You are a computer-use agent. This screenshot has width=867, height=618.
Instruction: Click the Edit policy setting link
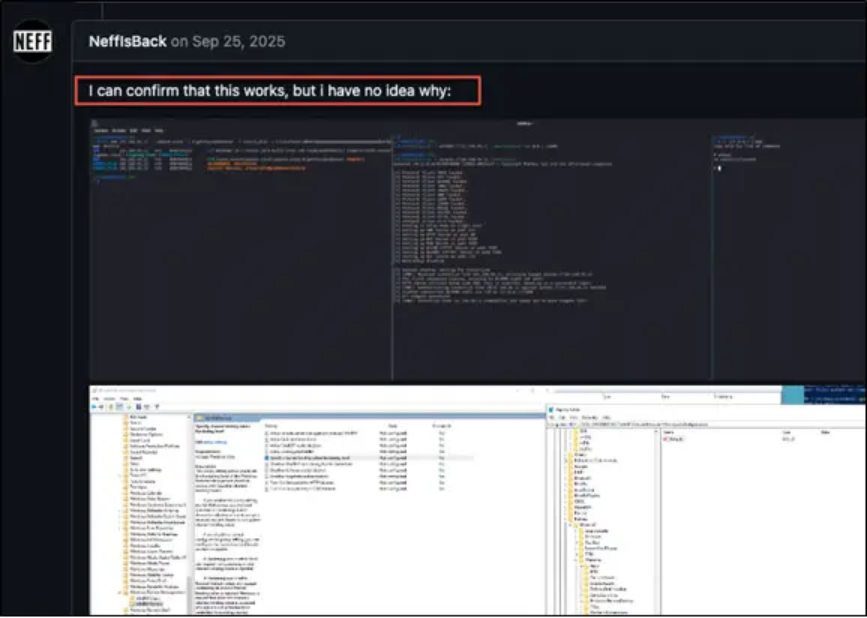coord(213,442)
